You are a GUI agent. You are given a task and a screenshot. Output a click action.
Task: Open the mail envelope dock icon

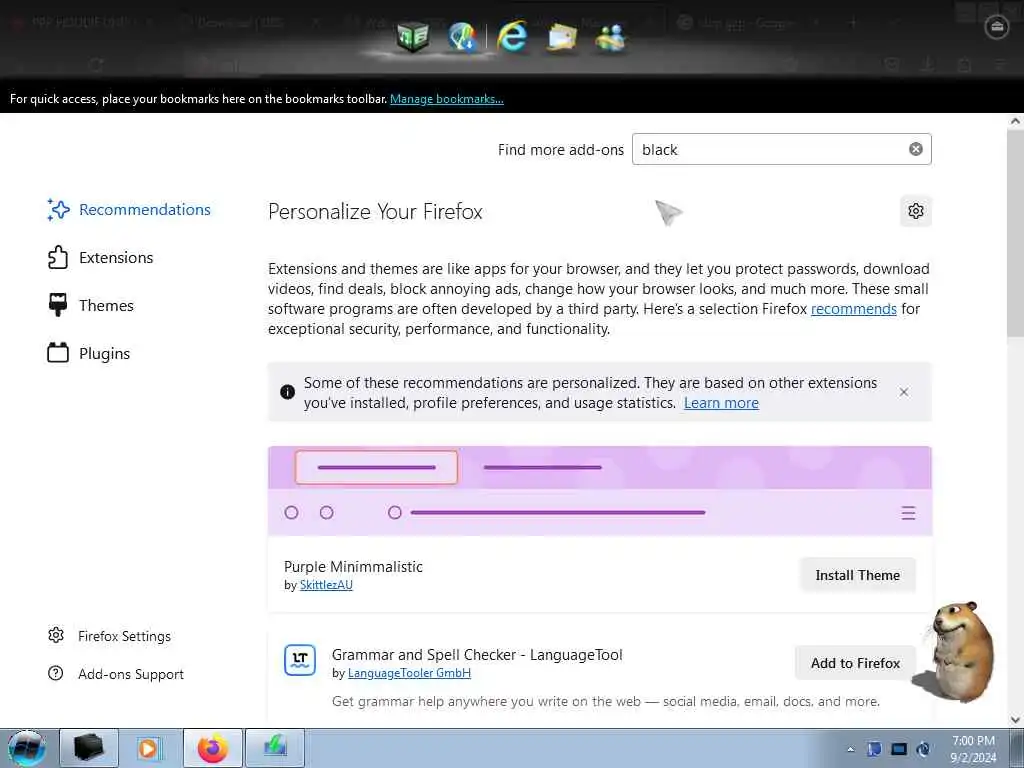click(x=562, y=37)
